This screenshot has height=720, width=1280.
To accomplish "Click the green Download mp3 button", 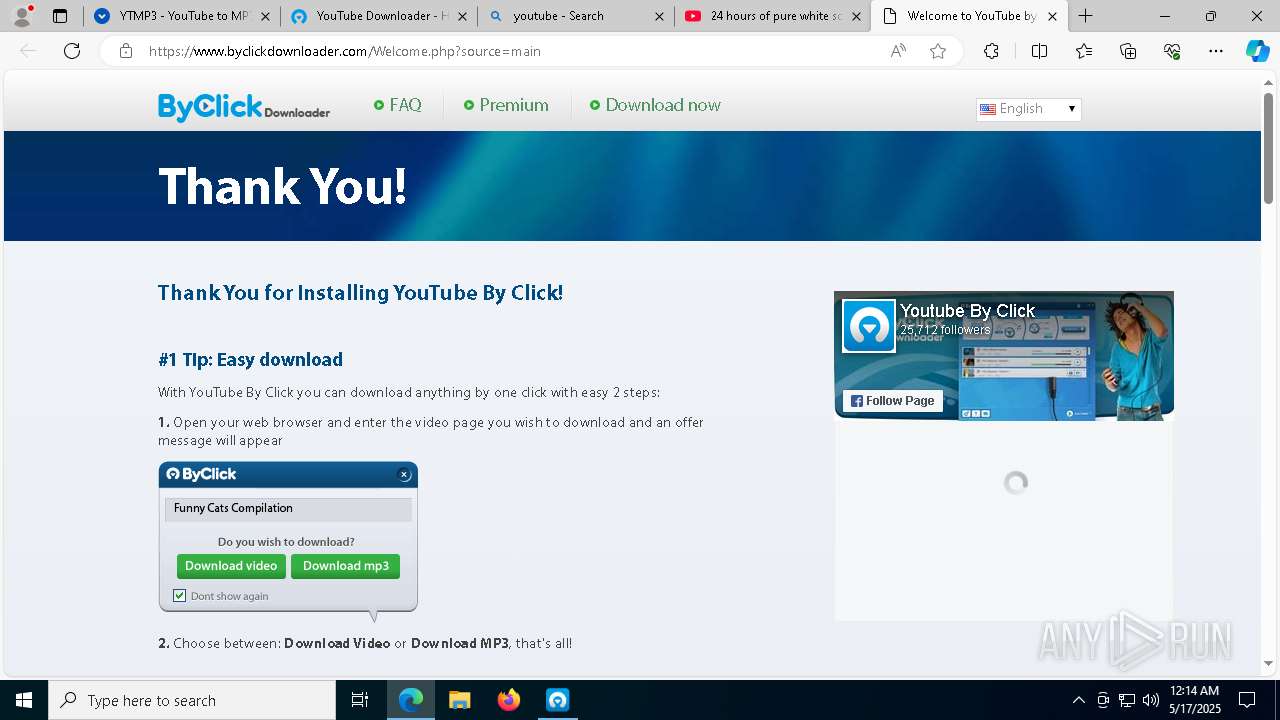I will 345,566.
